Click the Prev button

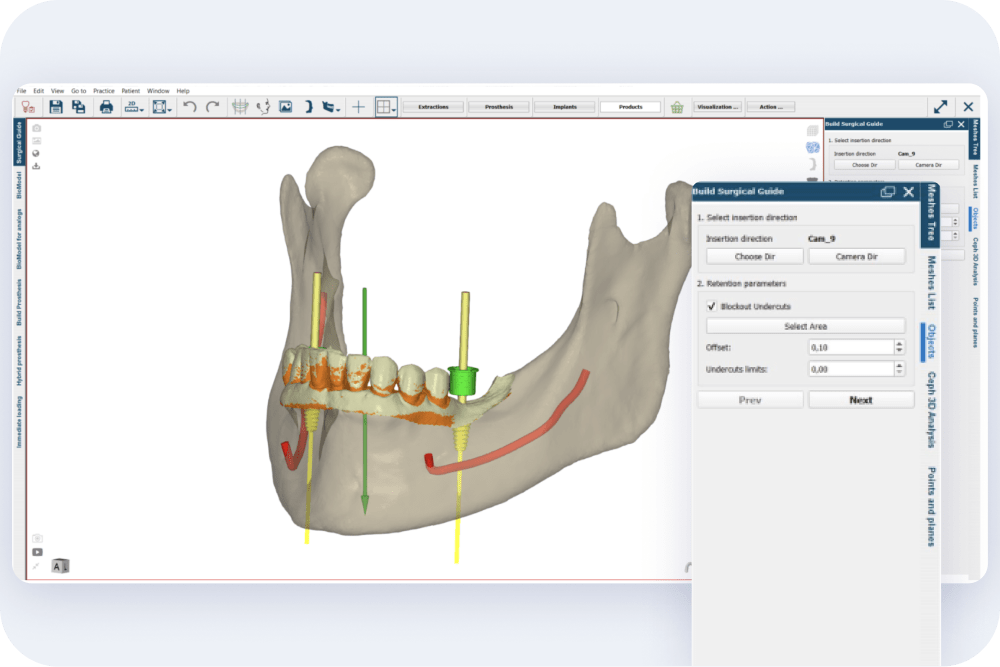click(x=750, y=400)
